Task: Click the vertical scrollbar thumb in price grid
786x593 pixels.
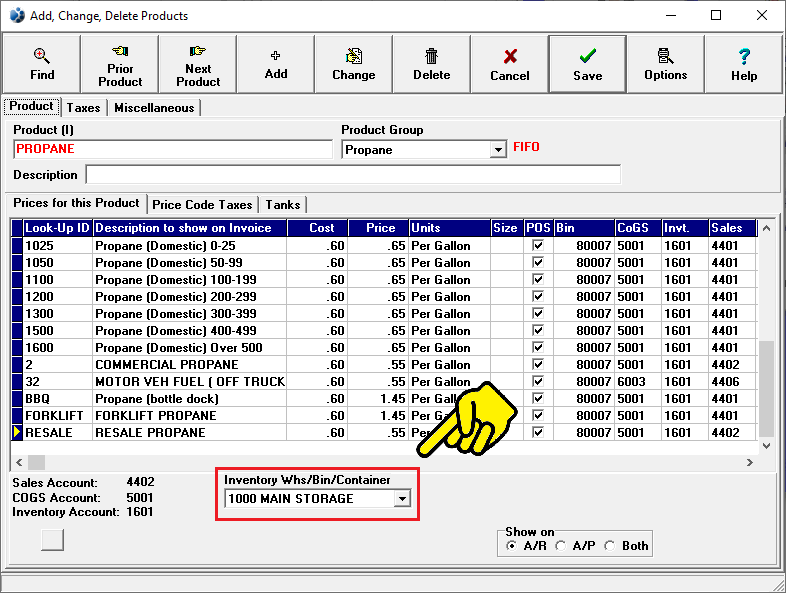Action: (767, 390)
